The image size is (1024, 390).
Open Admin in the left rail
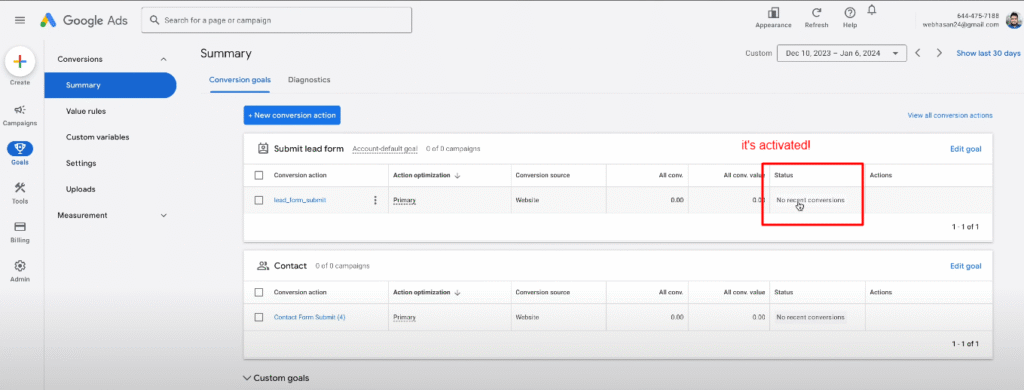click(x=20, y=271)
